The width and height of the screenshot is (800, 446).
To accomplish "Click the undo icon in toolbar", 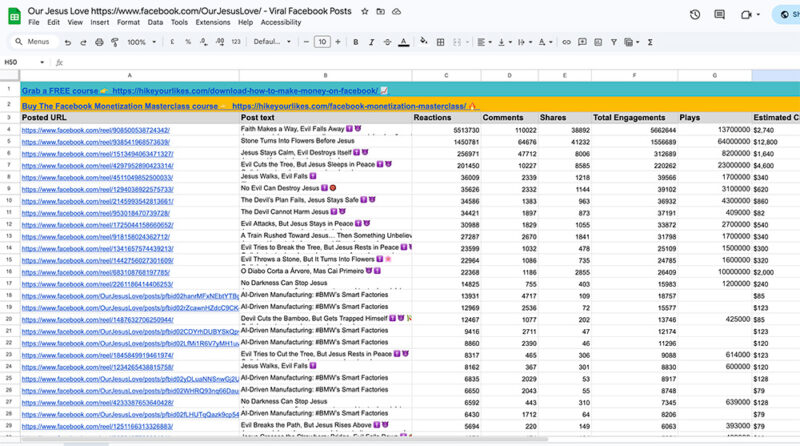I will click(67, 42).
